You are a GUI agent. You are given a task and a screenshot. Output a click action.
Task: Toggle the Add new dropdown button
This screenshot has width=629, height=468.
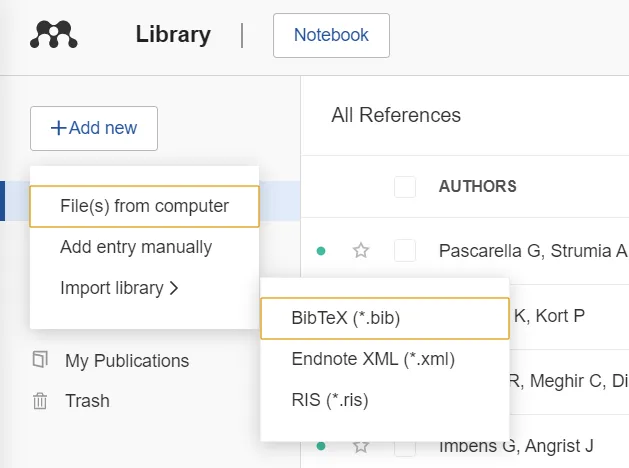pos(94,128)
